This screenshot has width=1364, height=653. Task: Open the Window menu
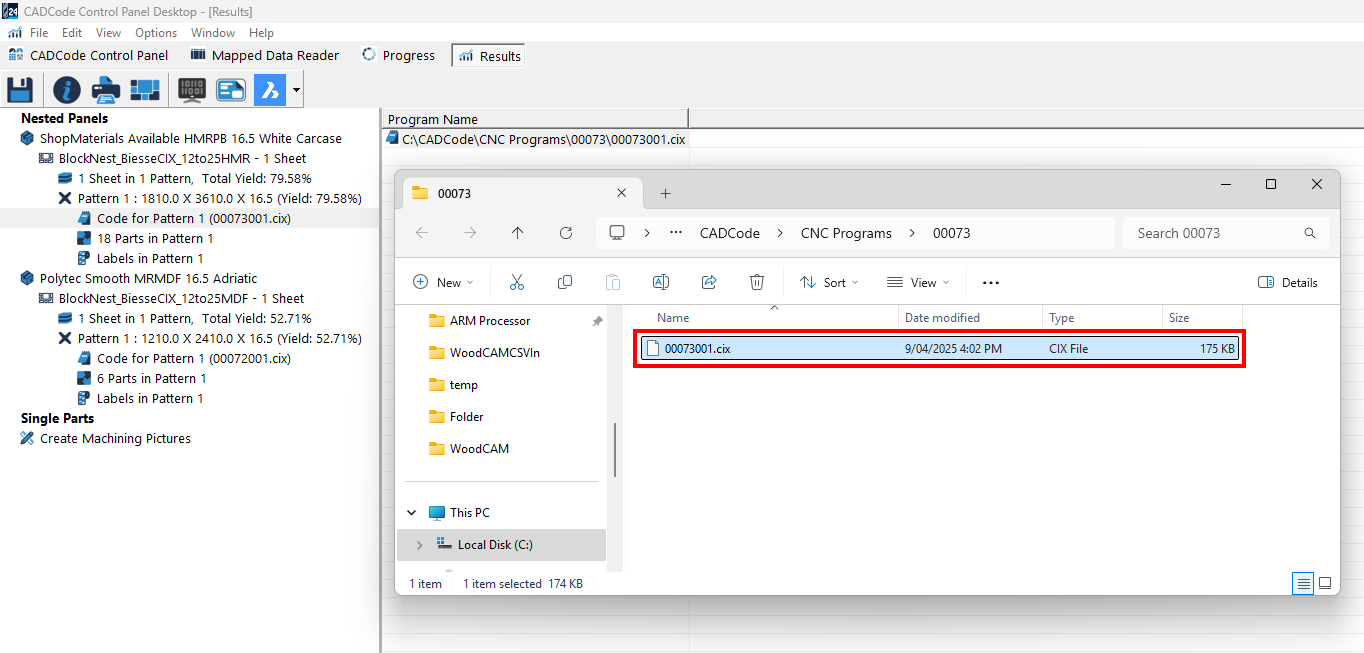tap(213, 33)
